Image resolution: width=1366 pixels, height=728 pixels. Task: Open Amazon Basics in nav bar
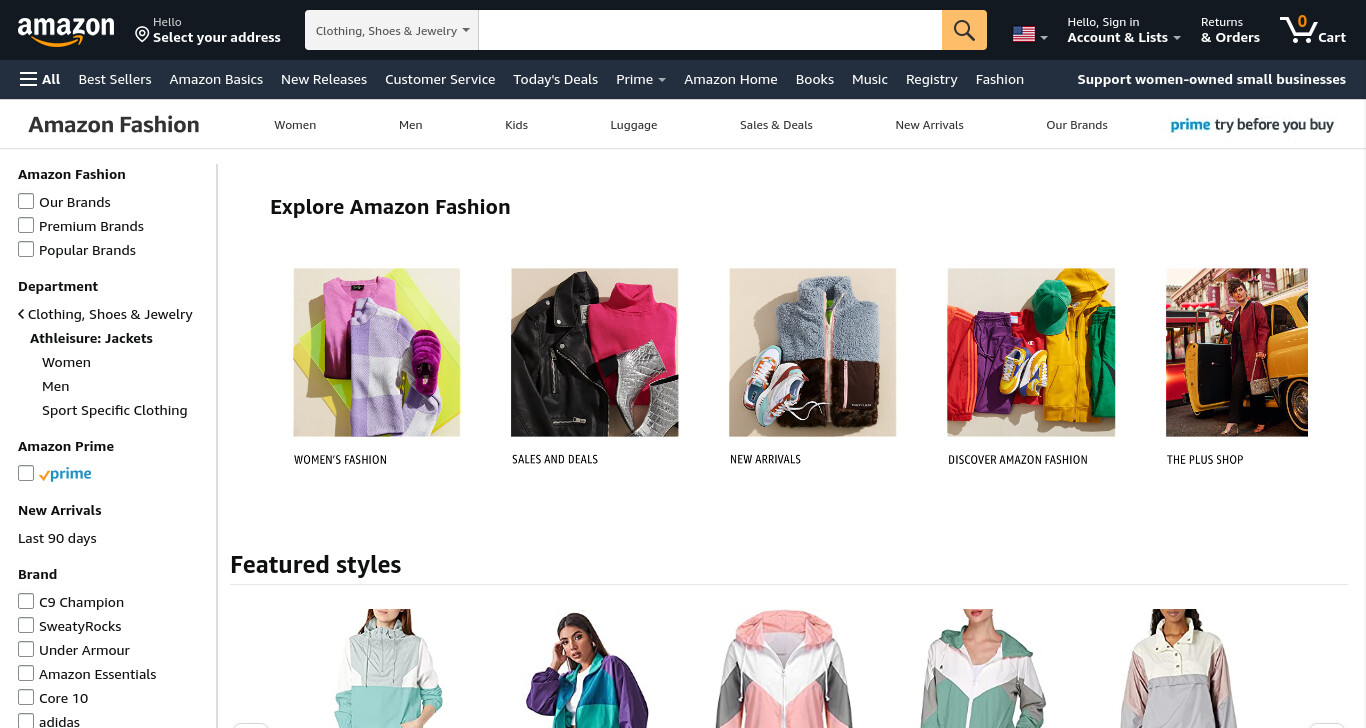[216, 79]
